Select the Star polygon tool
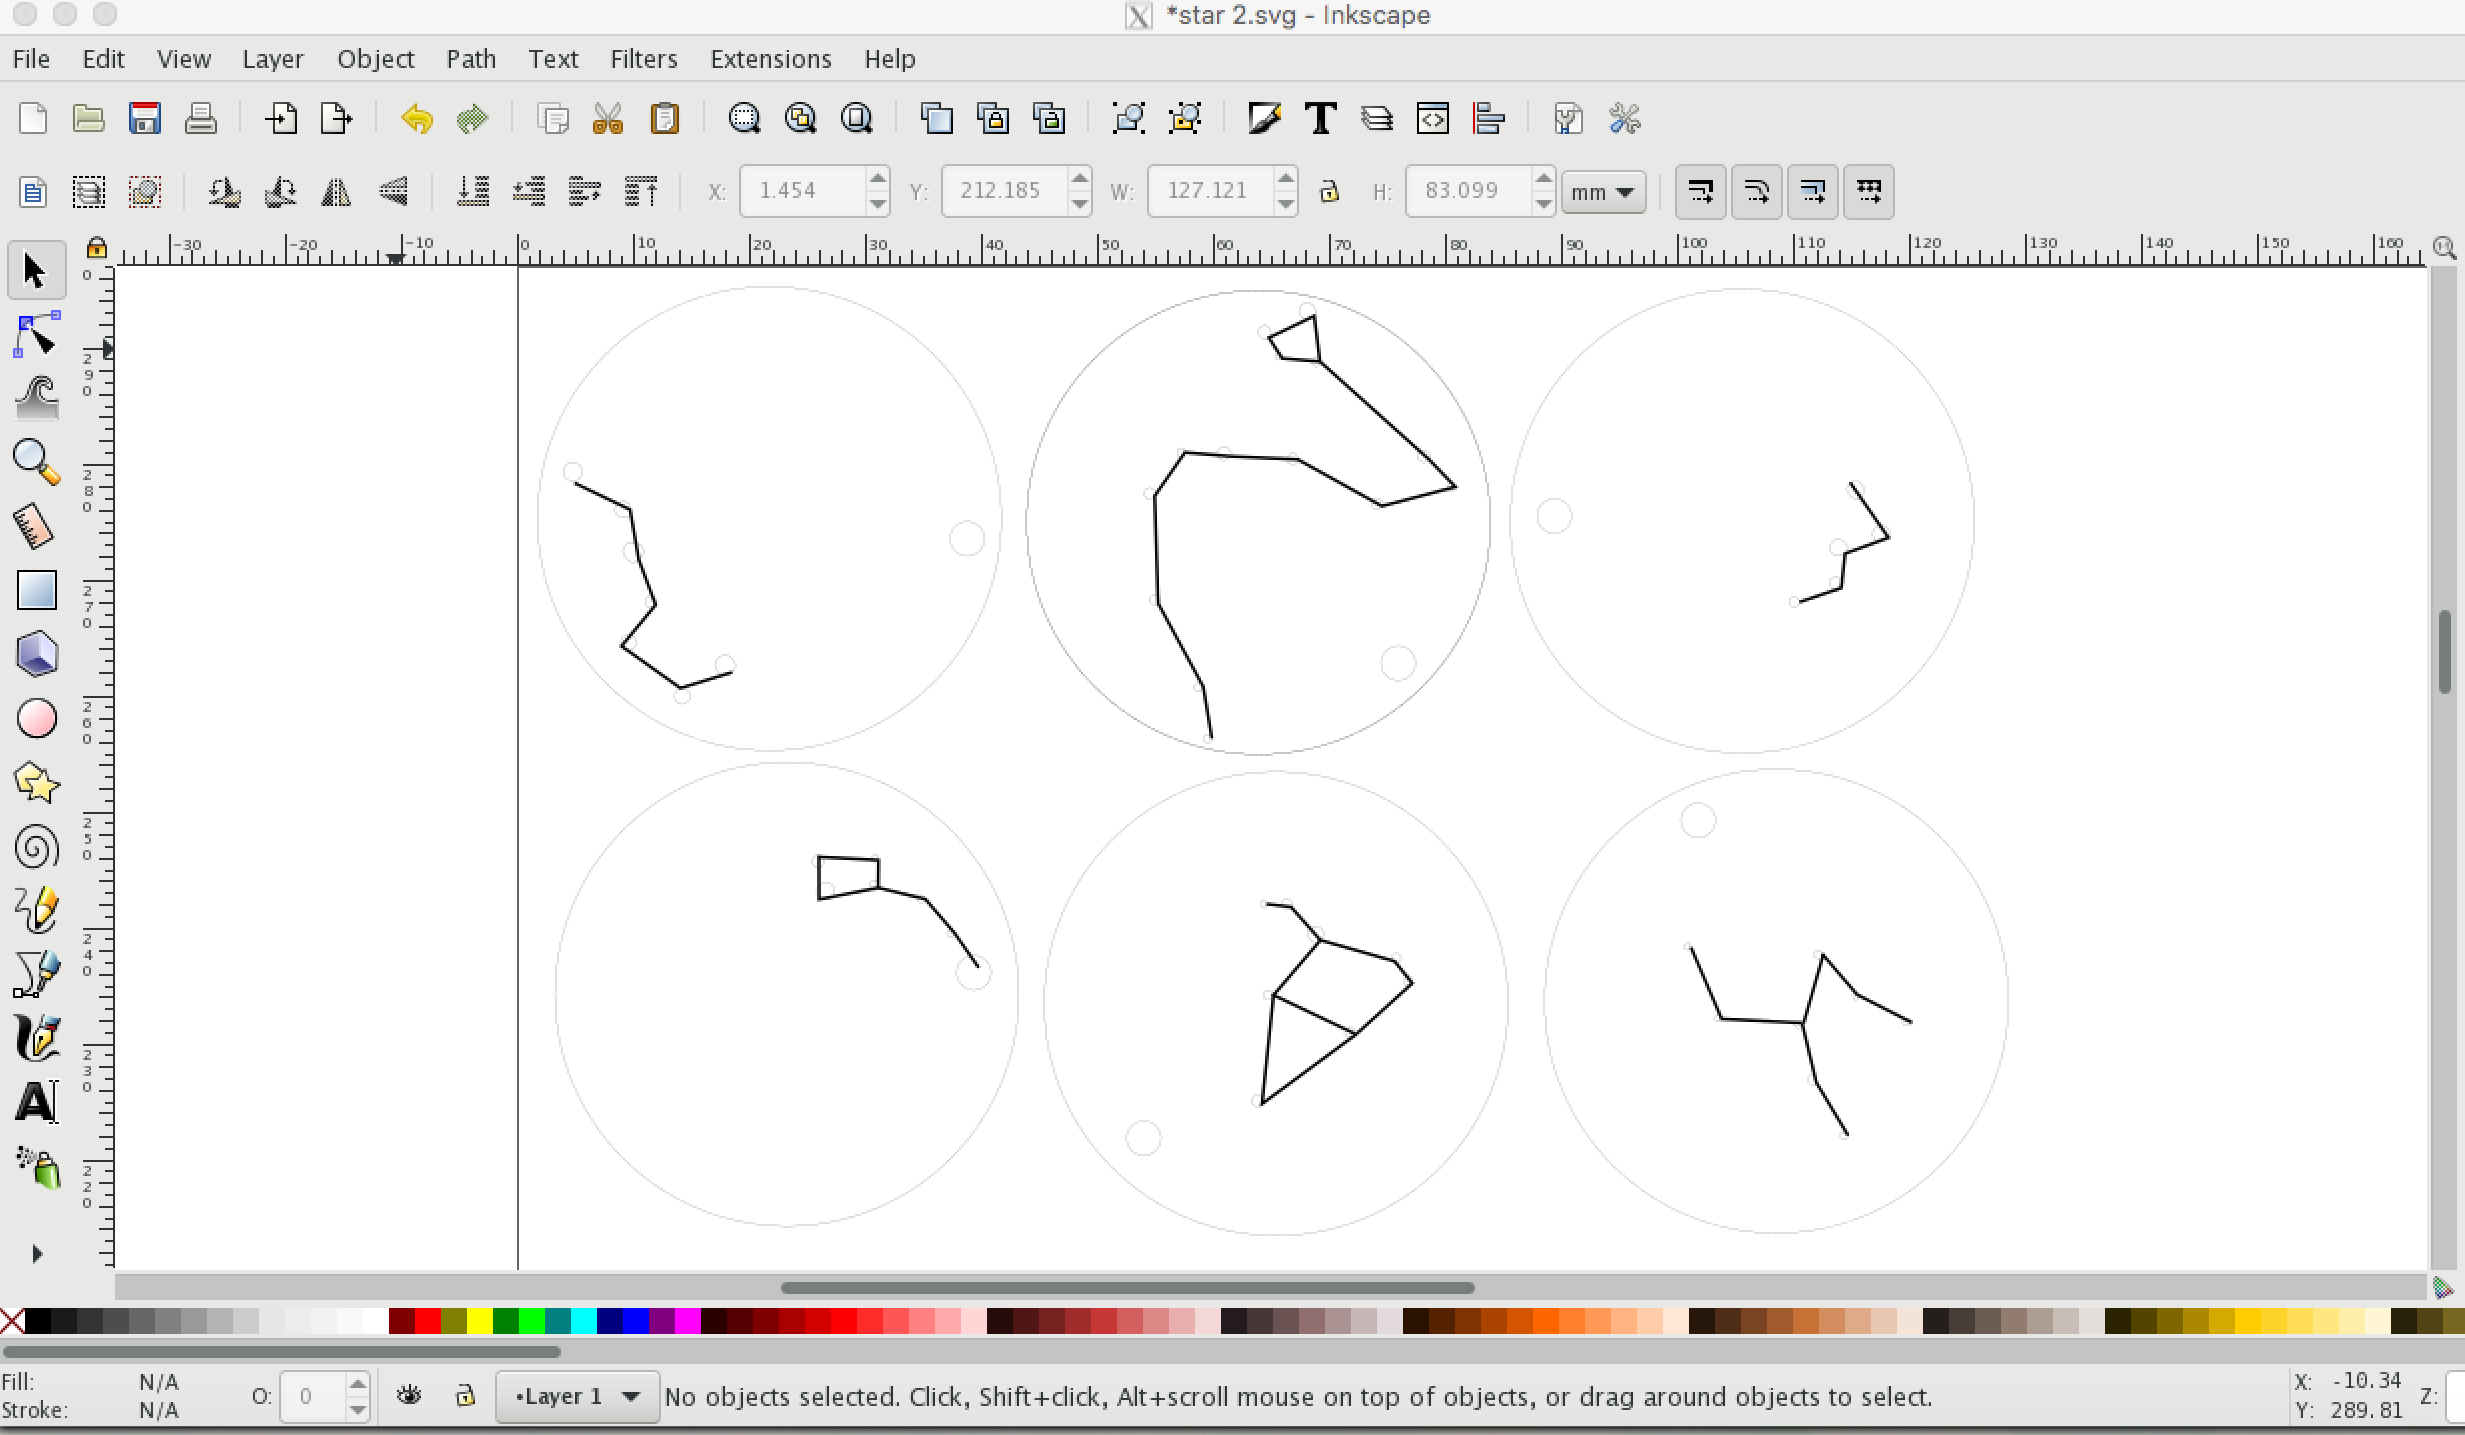2465x1435 pixels. (36, 782)
